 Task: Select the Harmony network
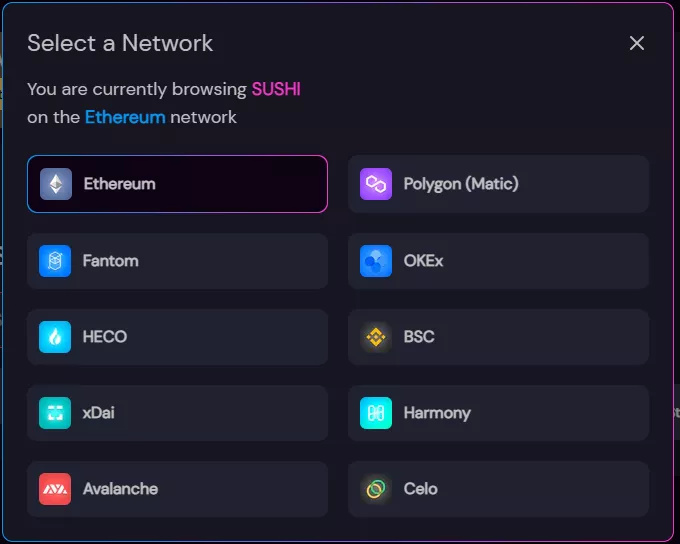point(498,413)
